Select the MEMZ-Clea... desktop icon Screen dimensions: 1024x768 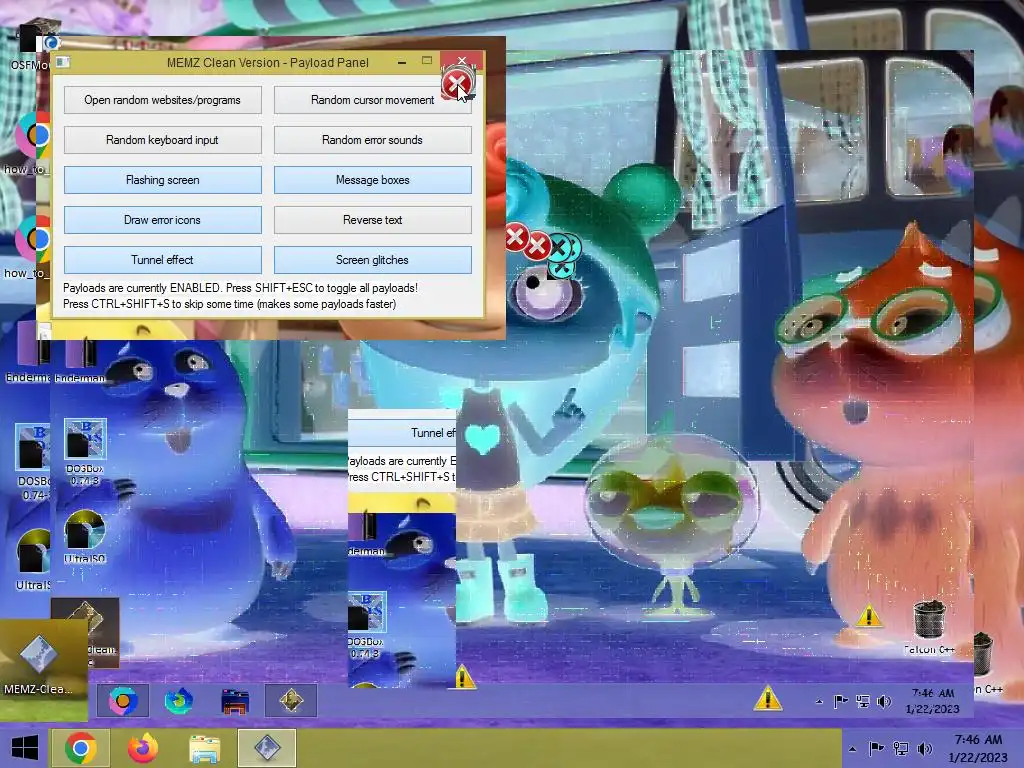point(38,663)
